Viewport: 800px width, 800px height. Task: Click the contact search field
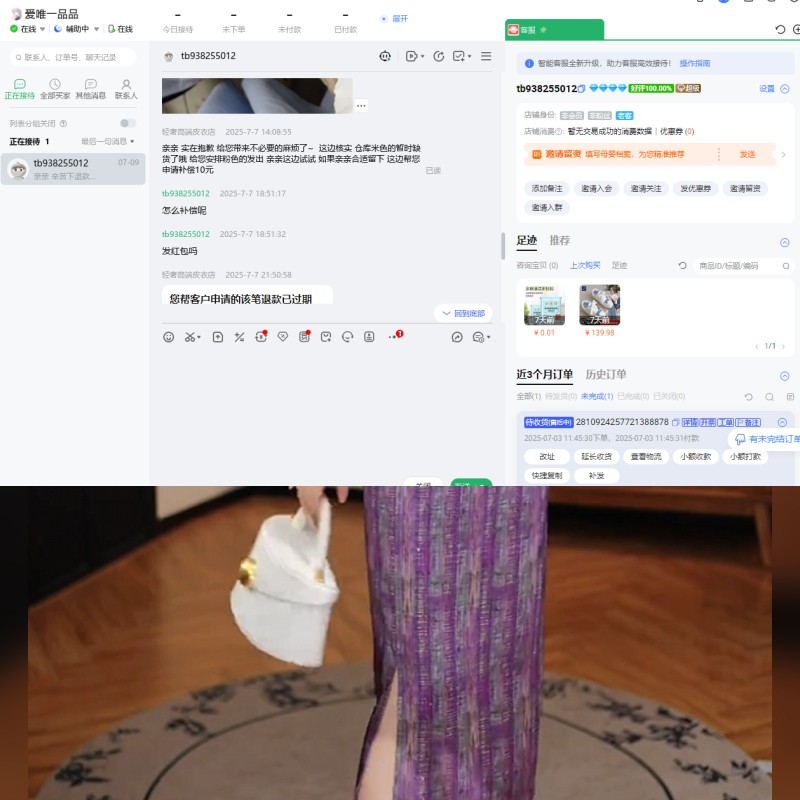click(73, 57)
